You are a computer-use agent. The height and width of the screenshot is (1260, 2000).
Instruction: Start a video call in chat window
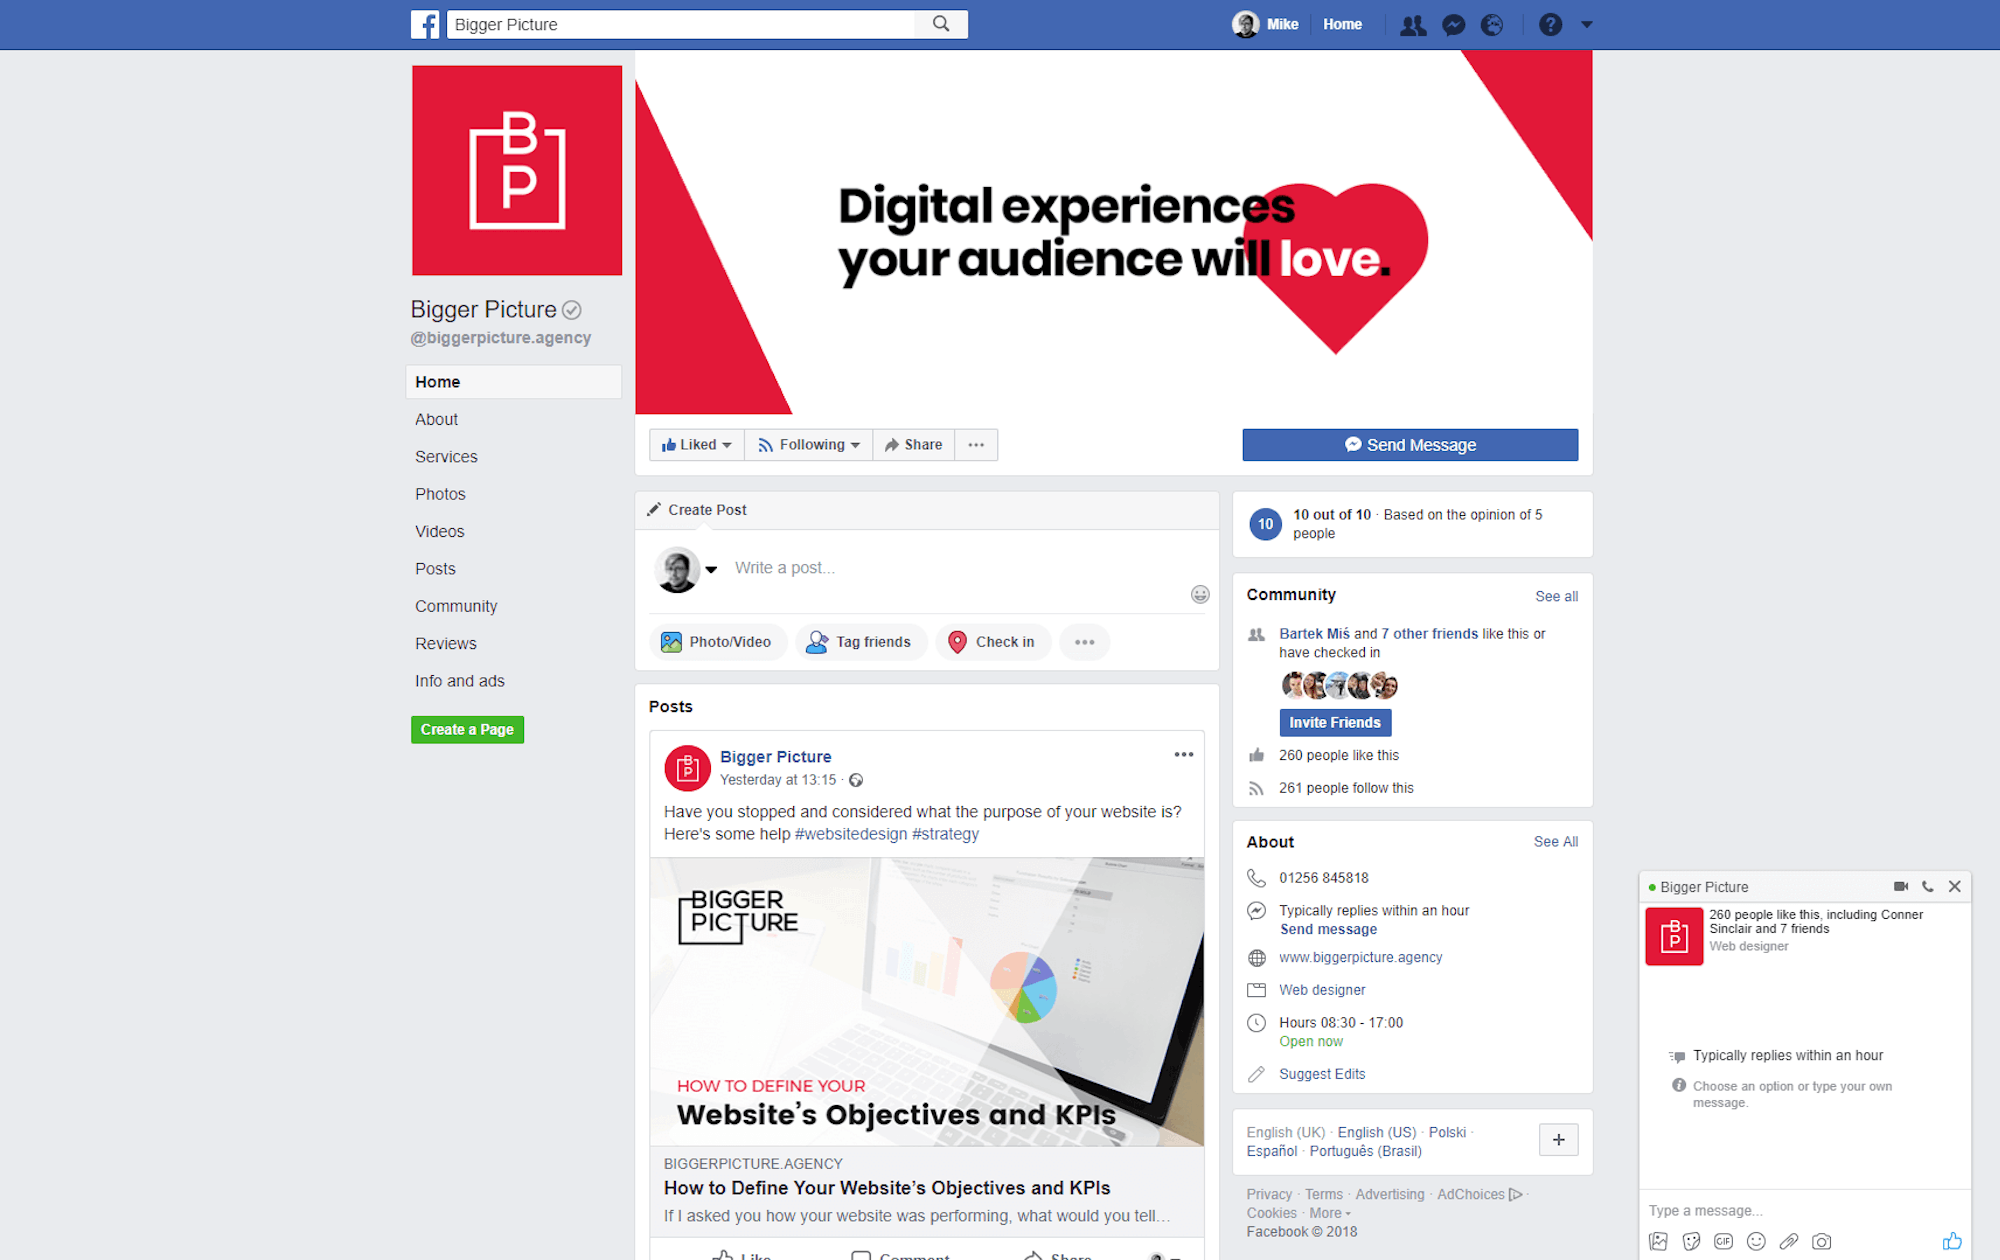click(x=1901, y=887)
